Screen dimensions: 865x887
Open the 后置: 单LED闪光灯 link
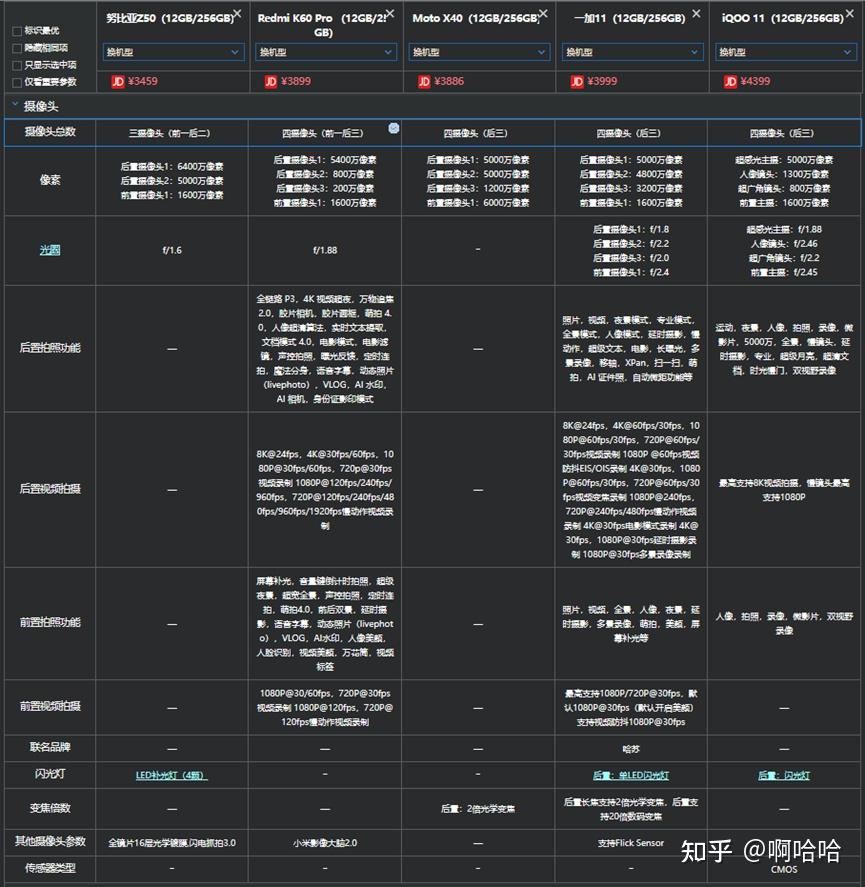pos(631,775)
